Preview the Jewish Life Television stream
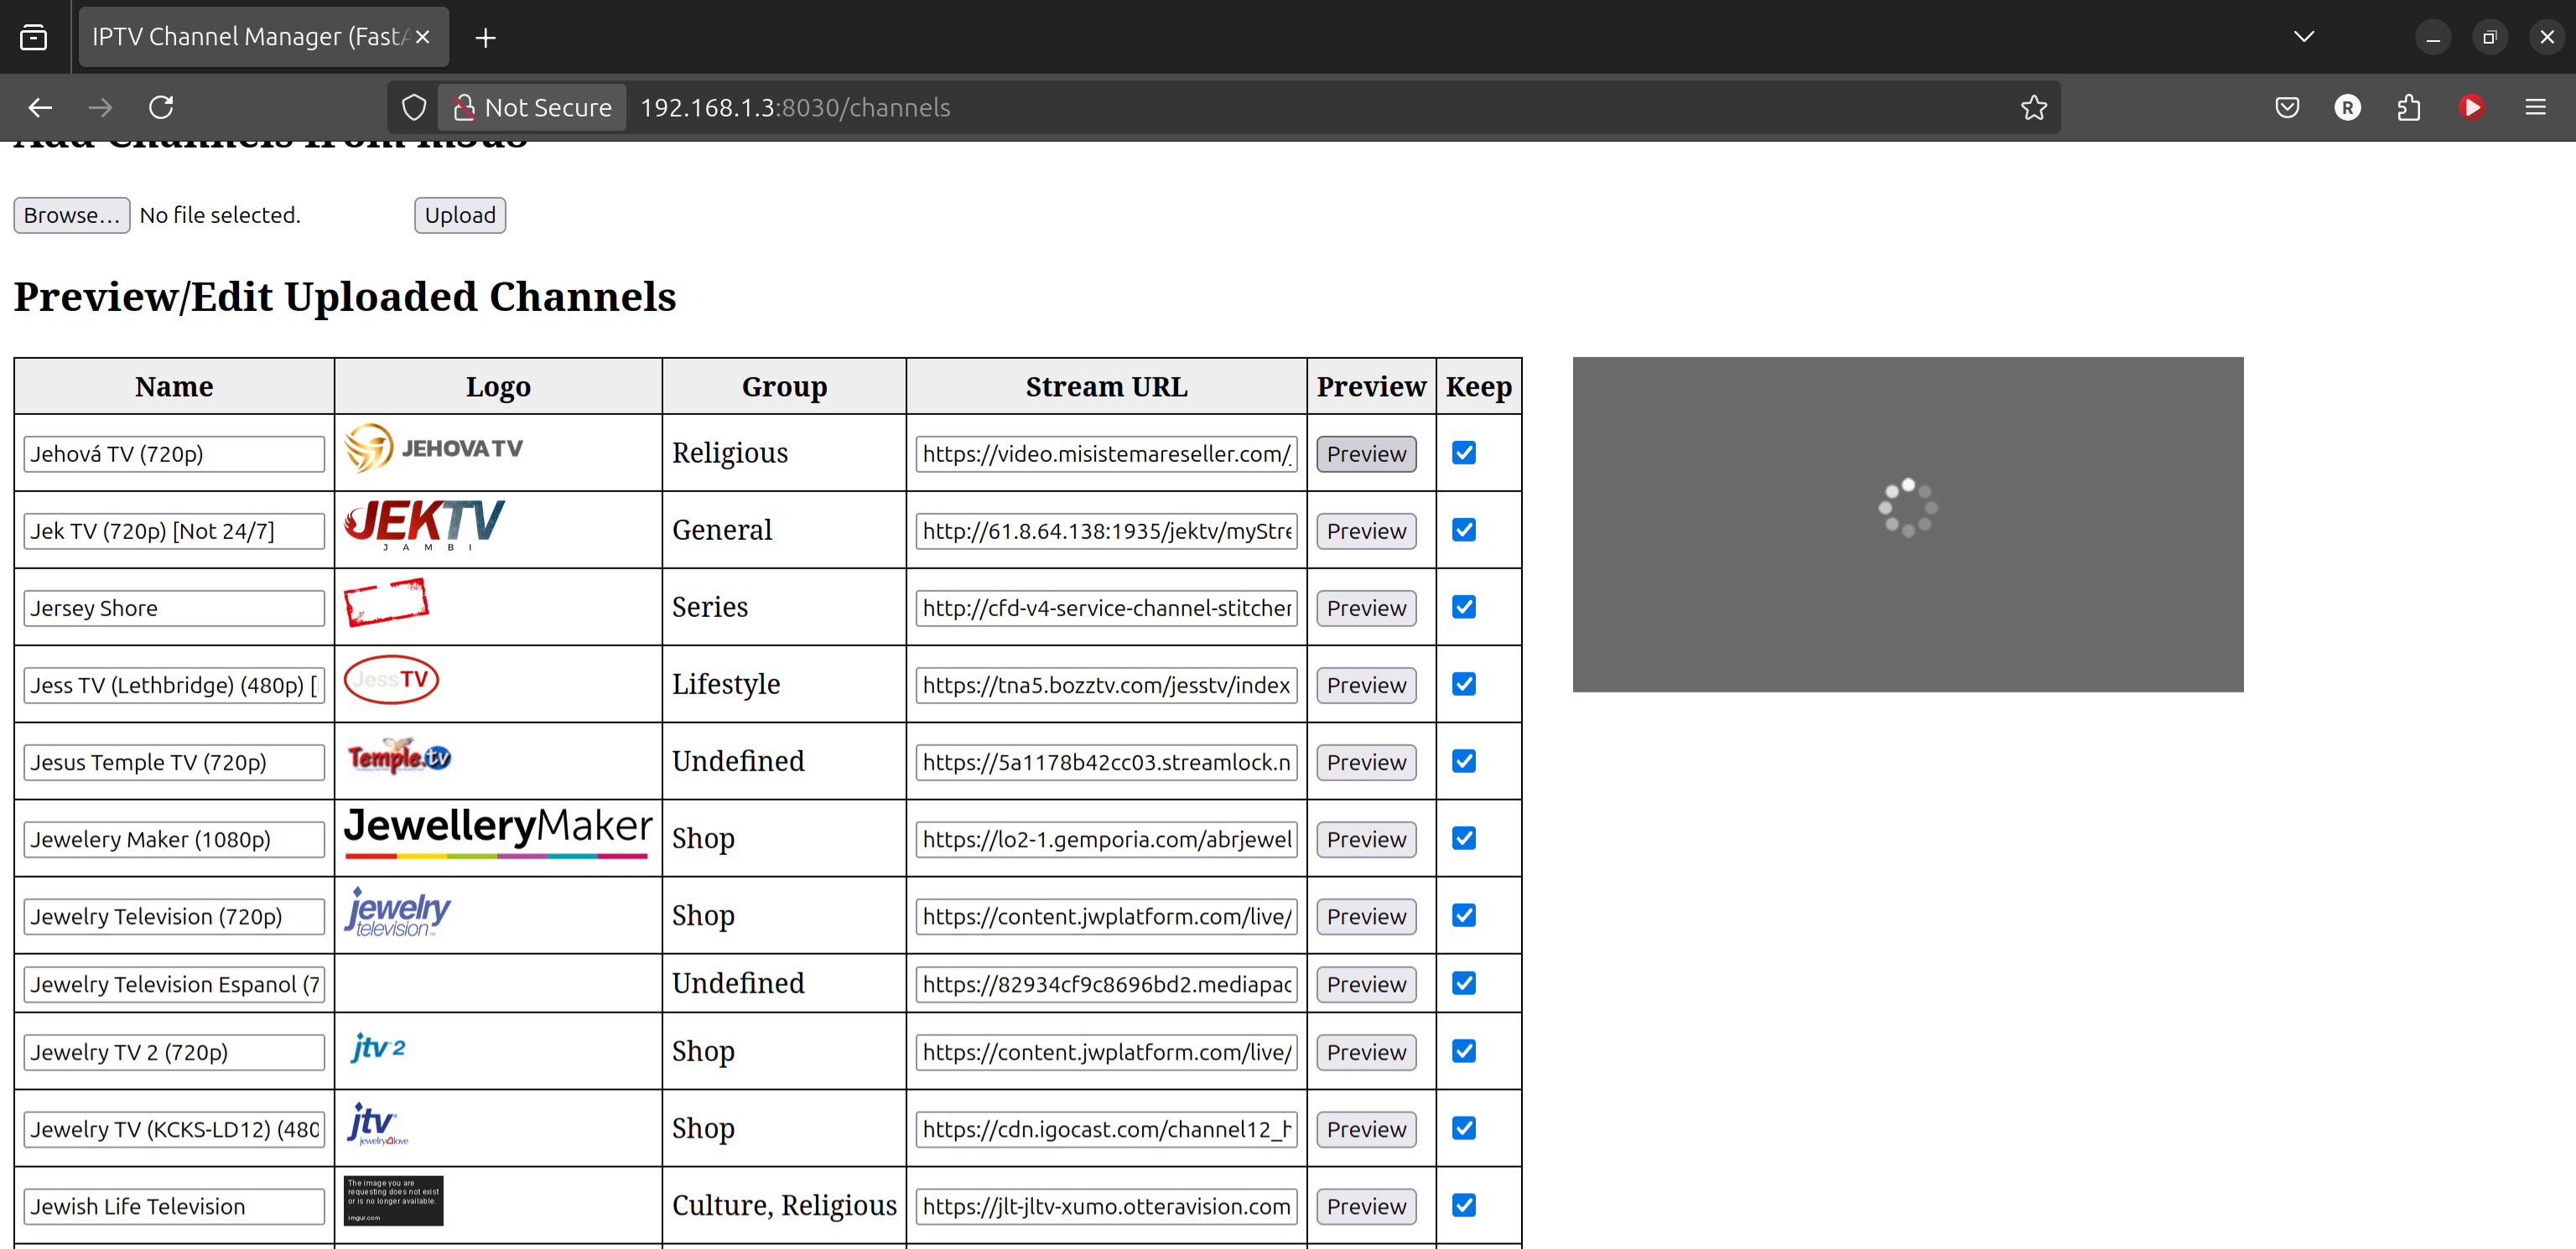Image resolution: width=2576 pixels, height=1249 pixels. (x=1366, y=1206)
